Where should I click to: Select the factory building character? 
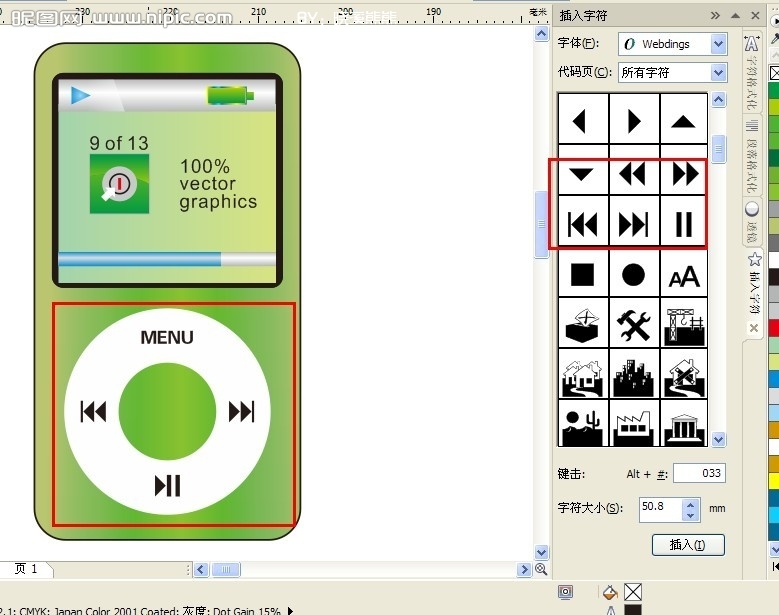point(634,424)
